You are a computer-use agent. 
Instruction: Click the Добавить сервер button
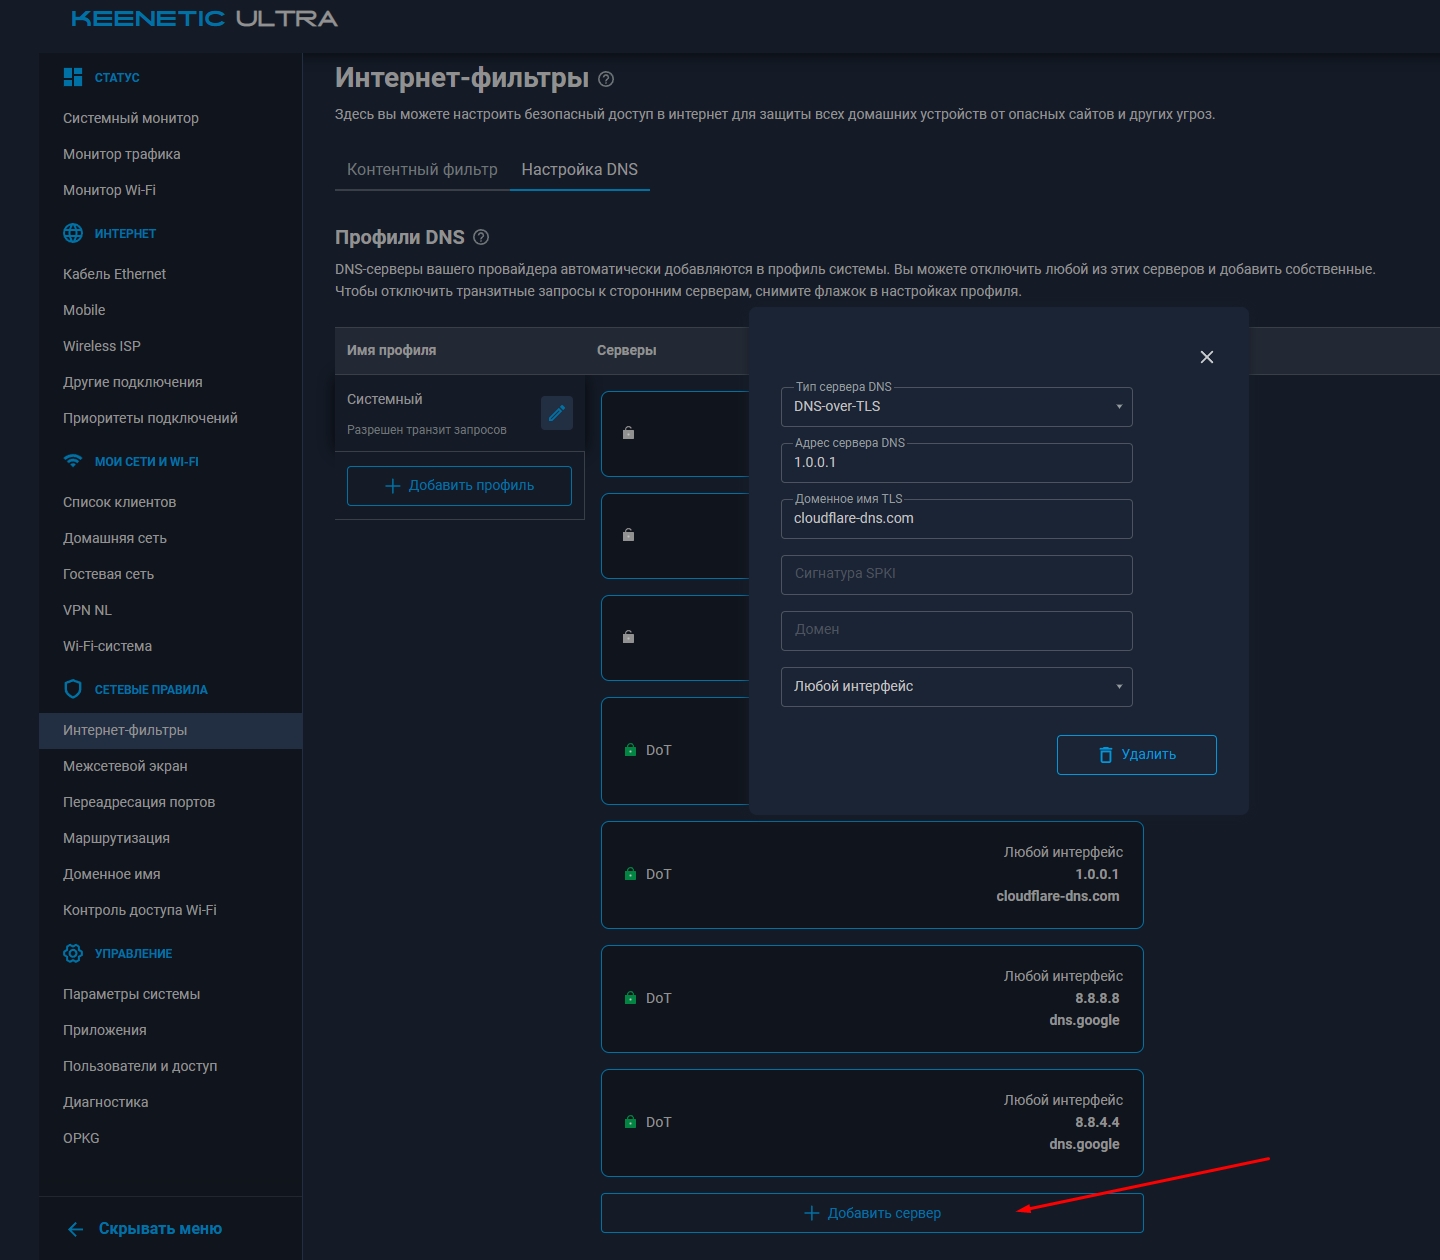click(x=871, y=1212)
